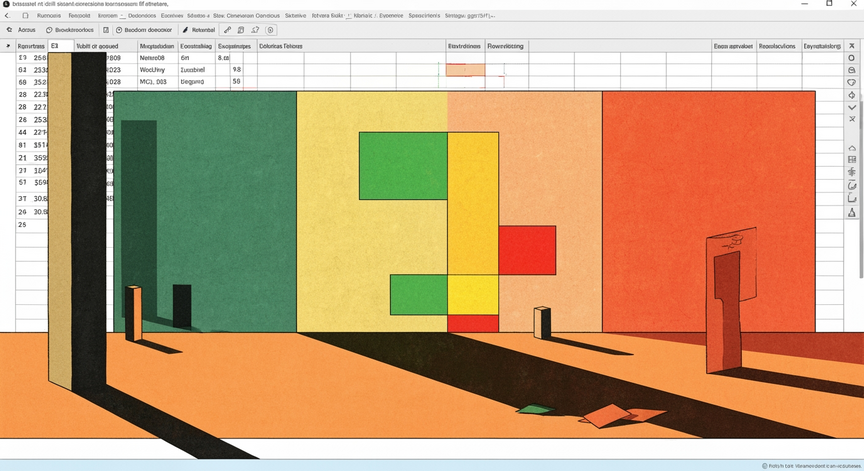Click the plain circle icon in the right sidebar
Screen dimensions: 864x471
(x=852, y=58)
